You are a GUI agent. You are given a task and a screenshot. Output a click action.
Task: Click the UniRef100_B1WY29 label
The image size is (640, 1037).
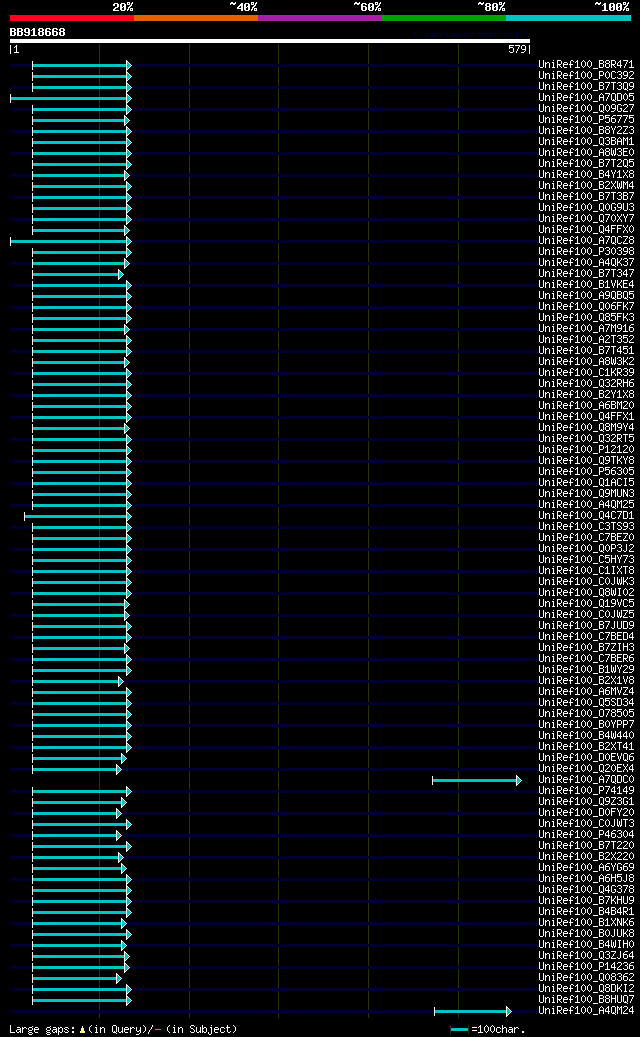click(x=586, y=670)
